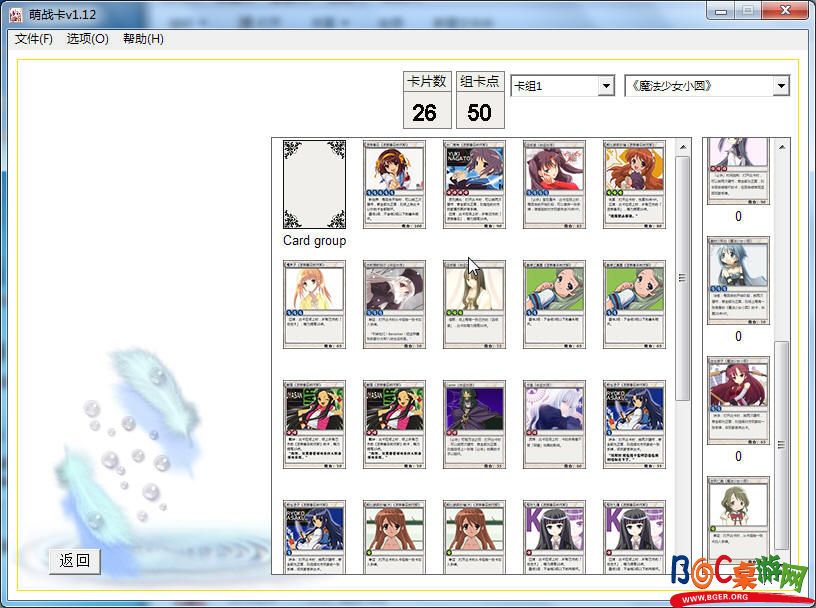Screen dimensions: 816x608
Task: Click the 卡片数 label
Action: tap(427, 82)
